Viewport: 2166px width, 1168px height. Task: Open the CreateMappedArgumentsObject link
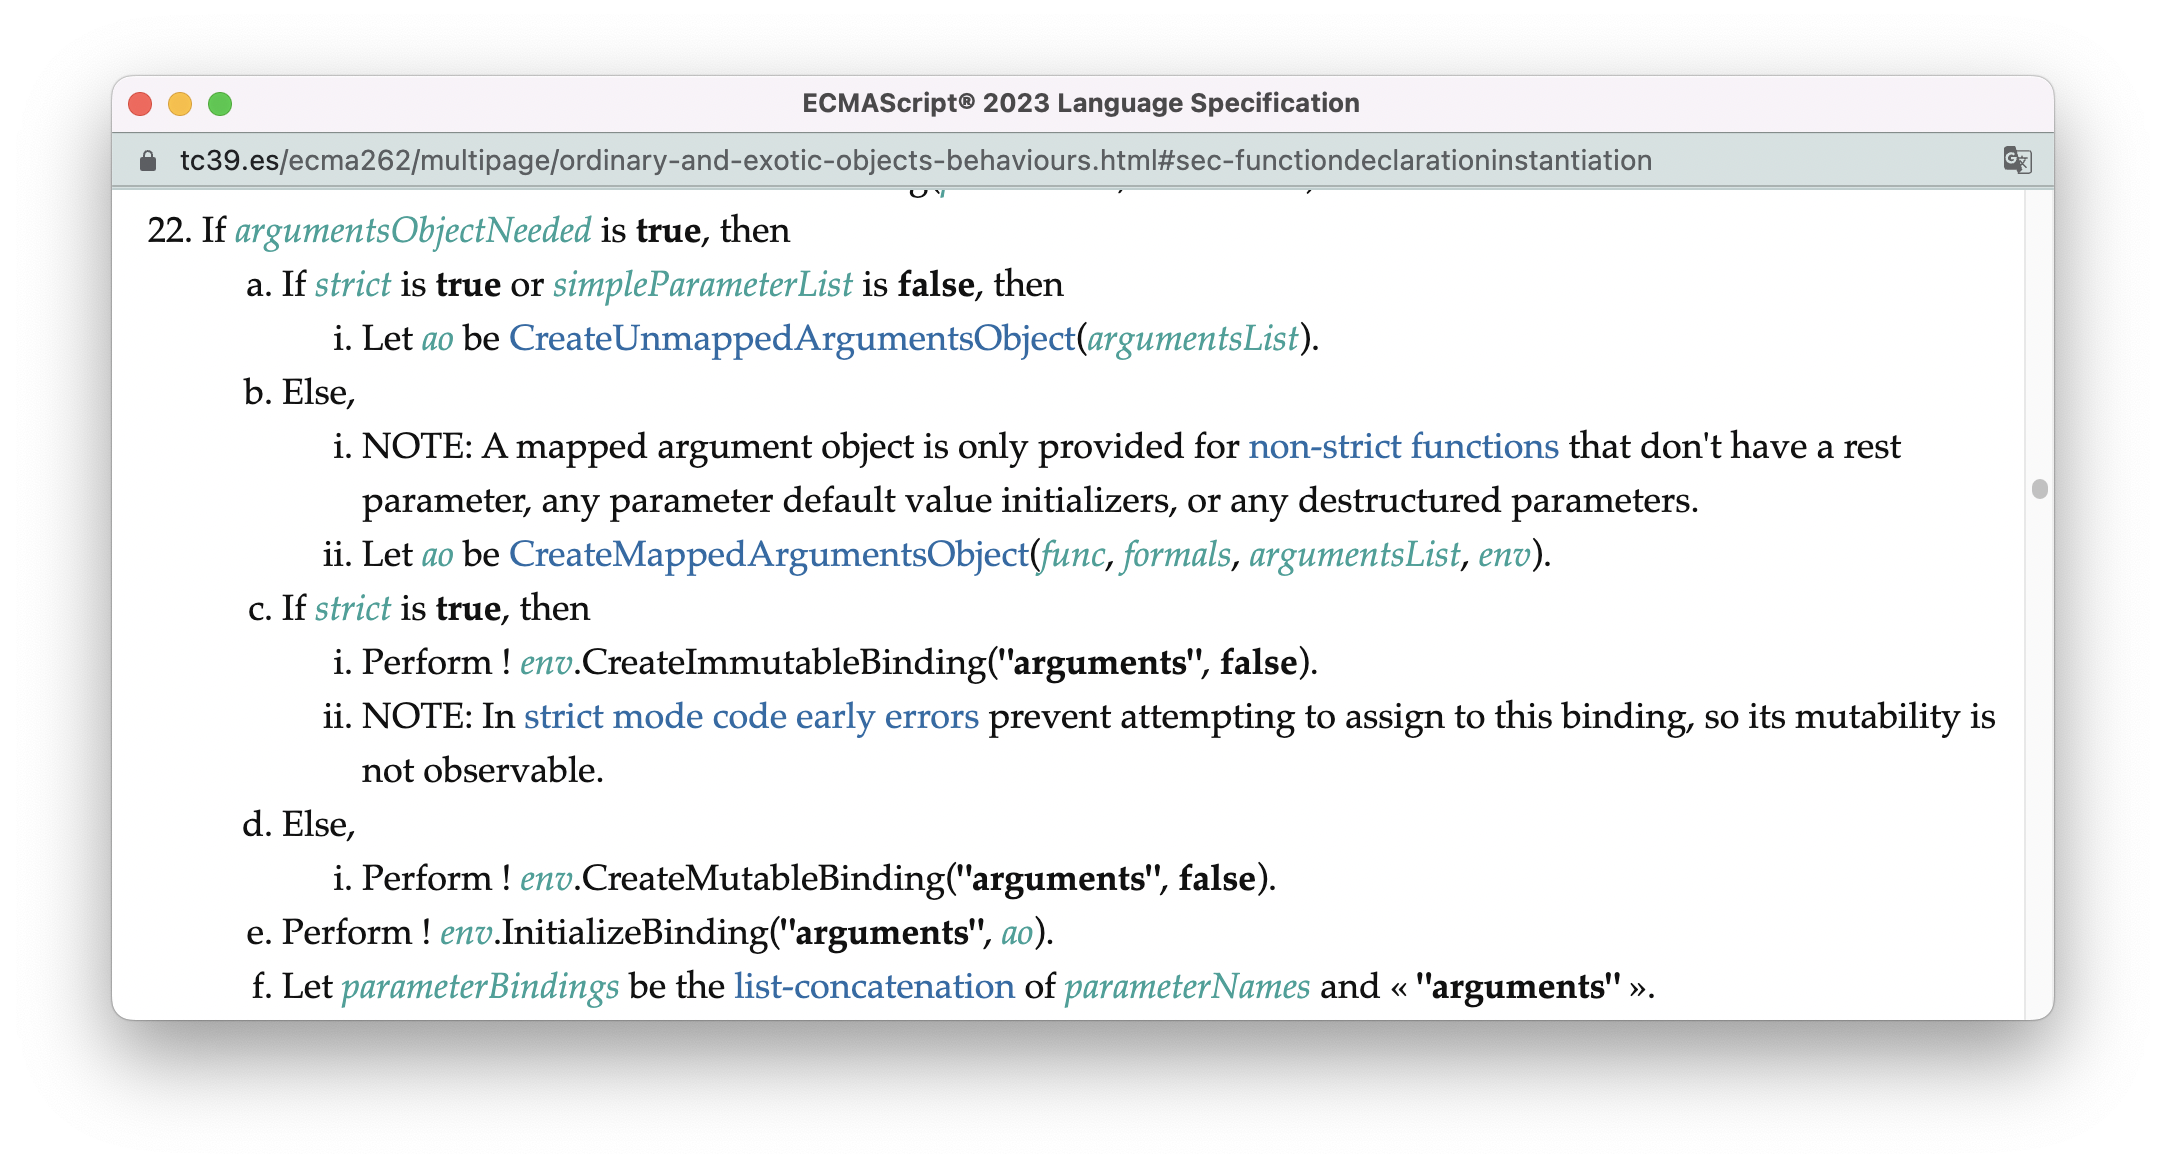click(x=769, y=554)
